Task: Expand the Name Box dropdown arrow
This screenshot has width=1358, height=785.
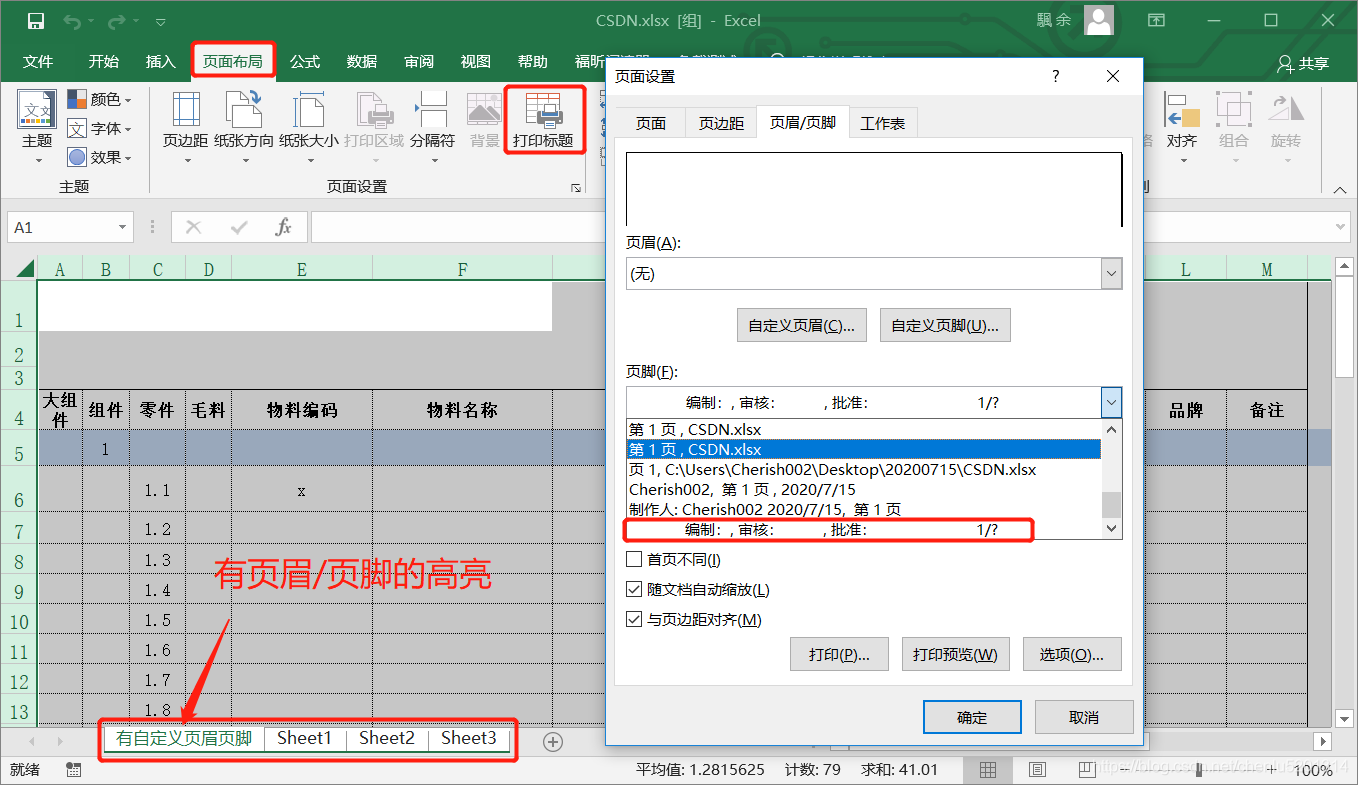Action: pos(123,228)
